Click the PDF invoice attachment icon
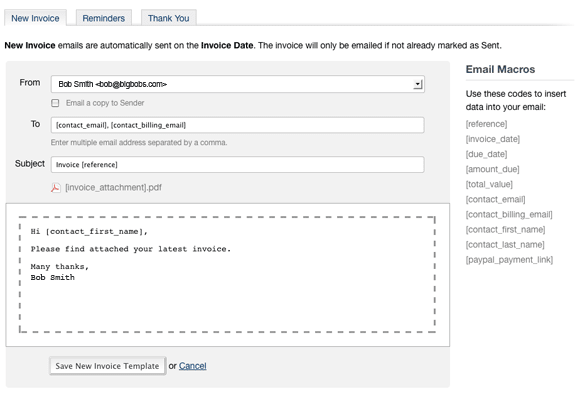This screenshot has height=399, width=580. (x=55, y=188)
